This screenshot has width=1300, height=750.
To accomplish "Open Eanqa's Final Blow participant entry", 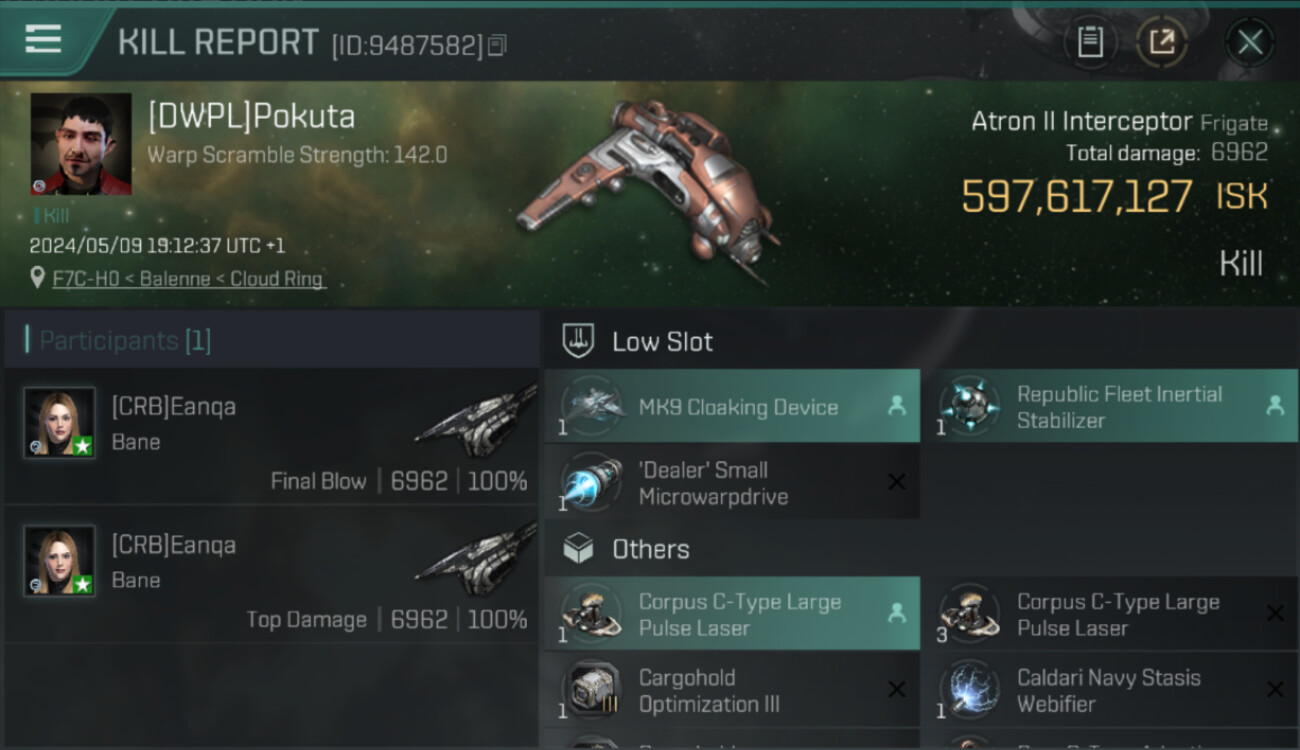I will [272, 436].
